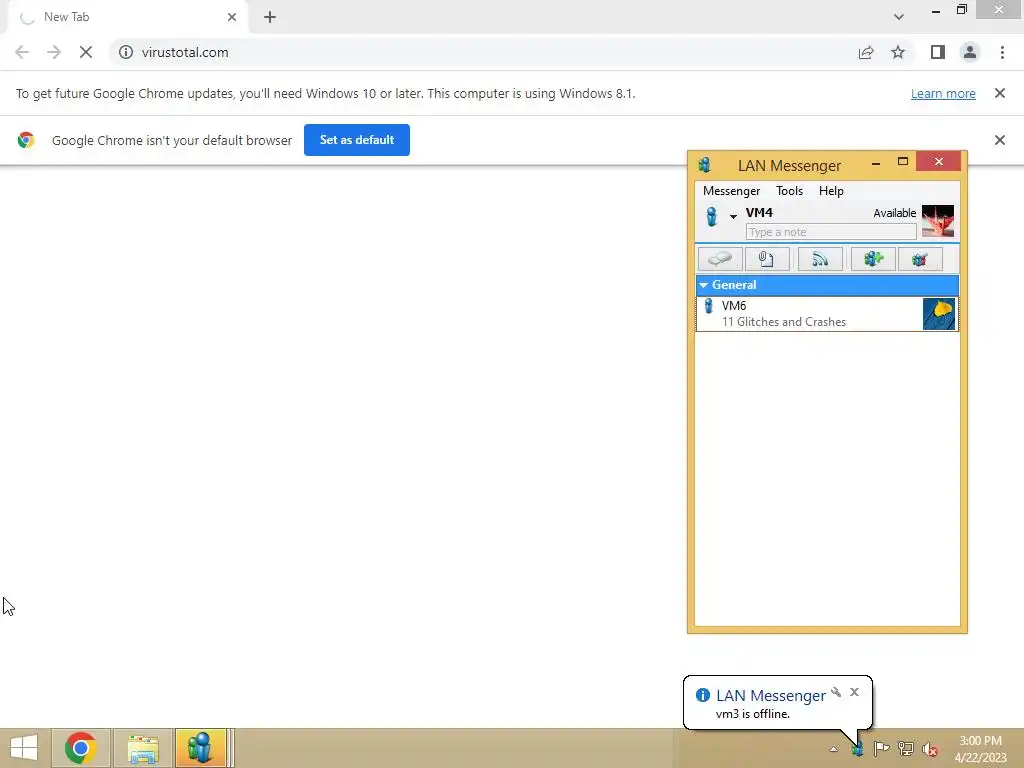This screenshot has height=768, width=1024.
Task: Click the Available status label
Action: [x=894, y=213]
